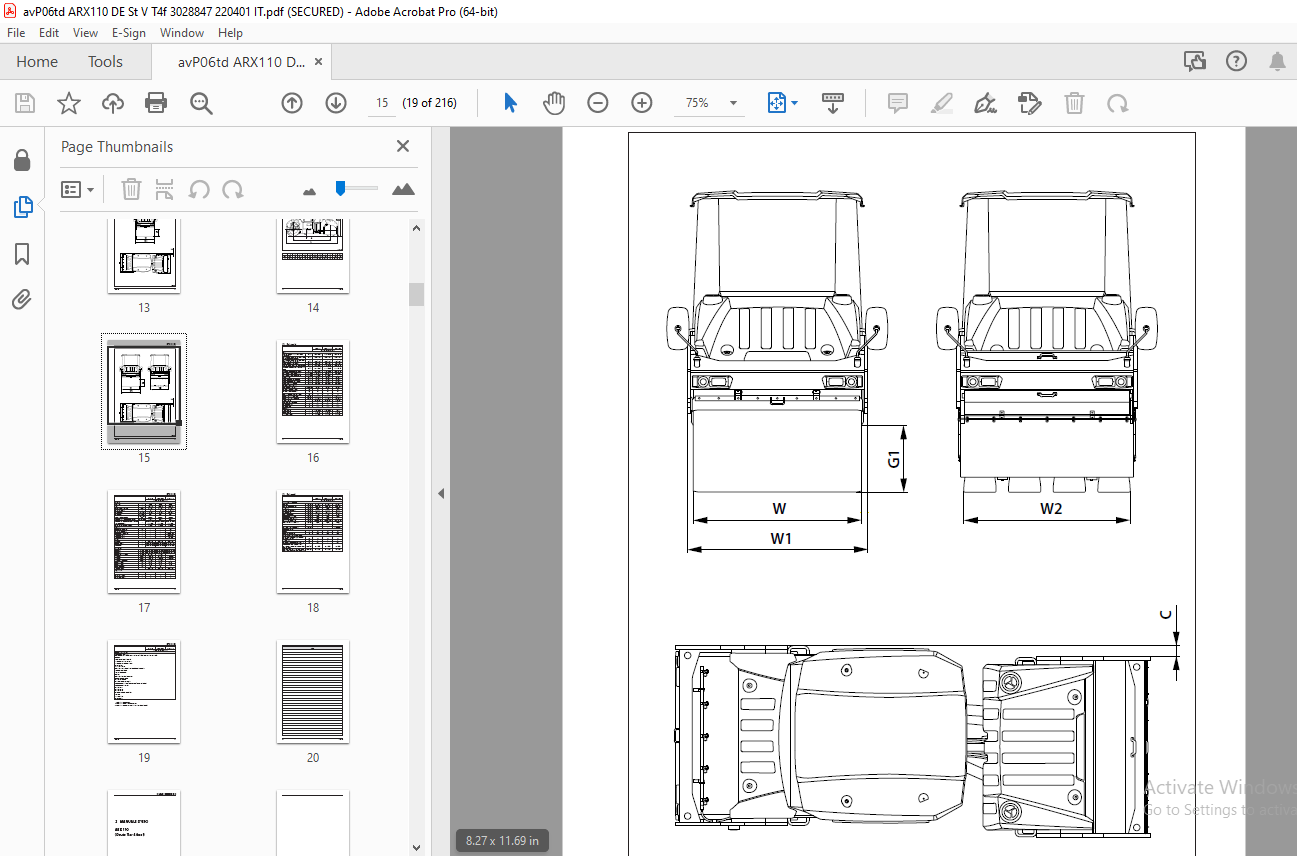Zoom in with the plus icon
This screenshot has width=1297, height=856.
tap(642, 103)
